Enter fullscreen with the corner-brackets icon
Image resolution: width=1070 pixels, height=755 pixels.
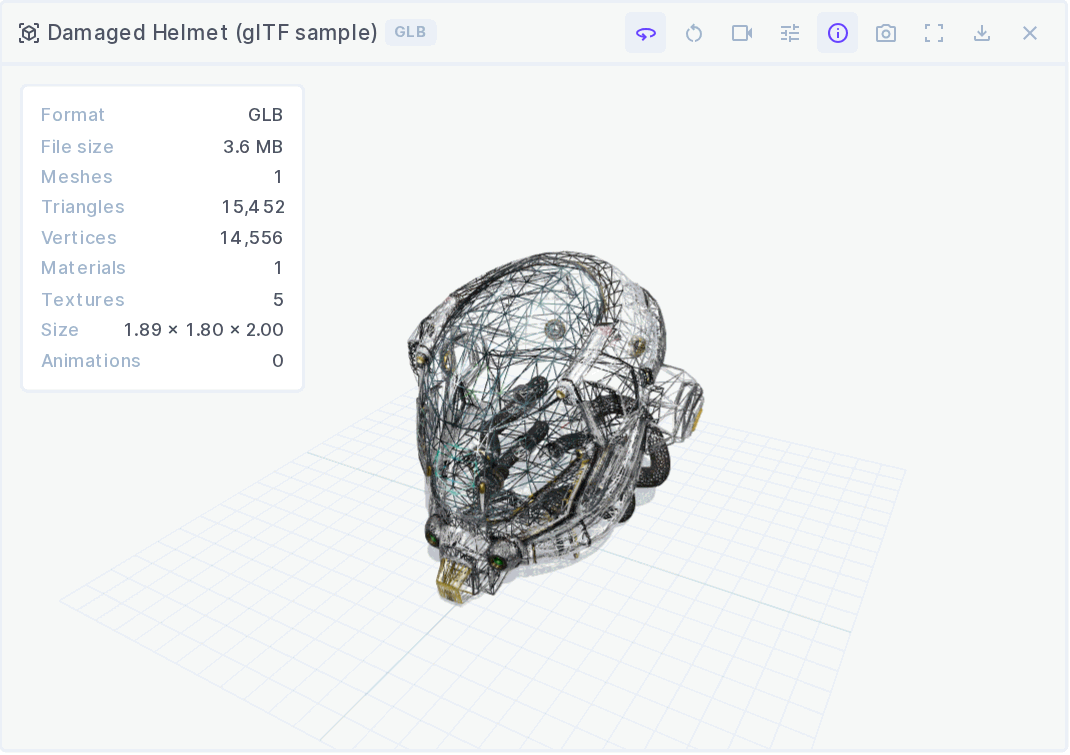tap(934, 33)
